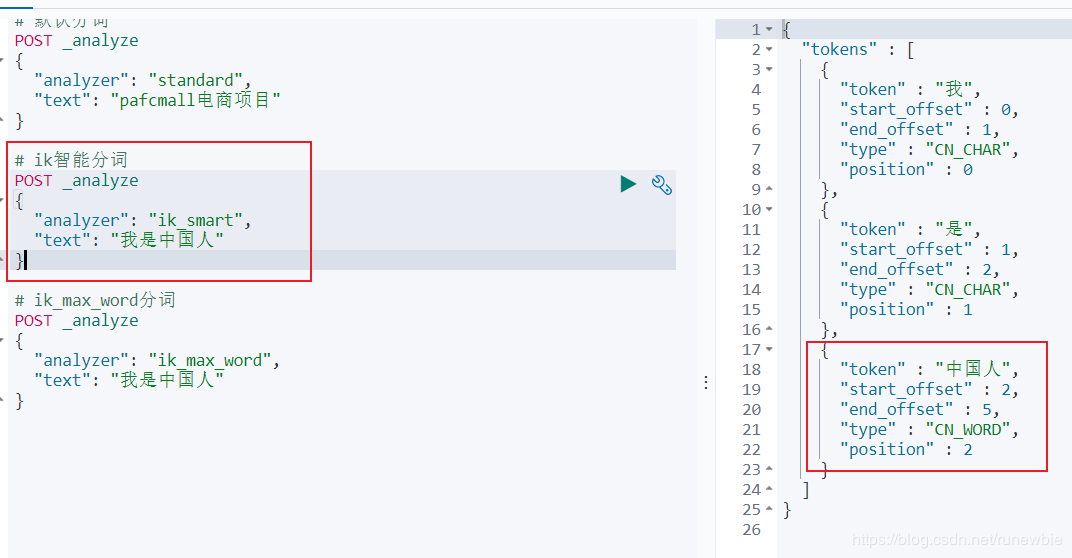Click fold marker at line 25
Viewport: 1072px width, 558px height.
point(769,509)
